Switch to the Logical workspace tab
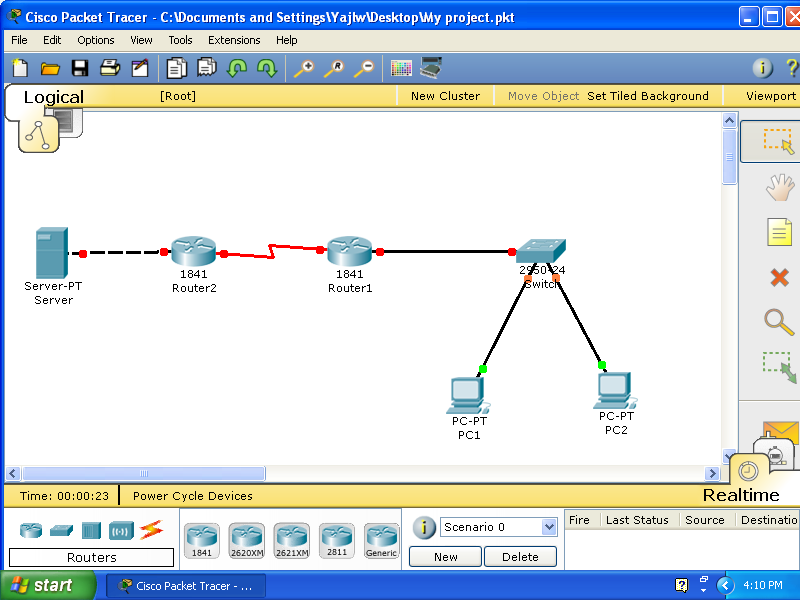Viewport: 800px width, 600px height. click(54, 97)
